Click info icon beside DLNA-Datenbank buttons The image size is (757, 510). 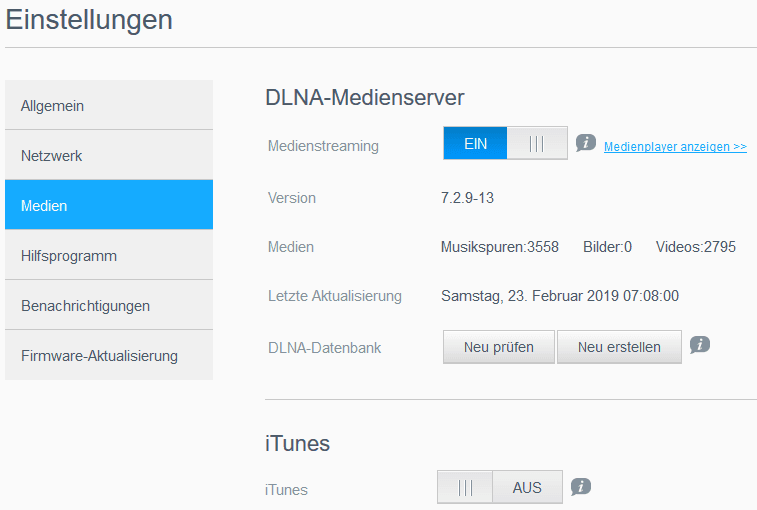click(x=700, y=345)
